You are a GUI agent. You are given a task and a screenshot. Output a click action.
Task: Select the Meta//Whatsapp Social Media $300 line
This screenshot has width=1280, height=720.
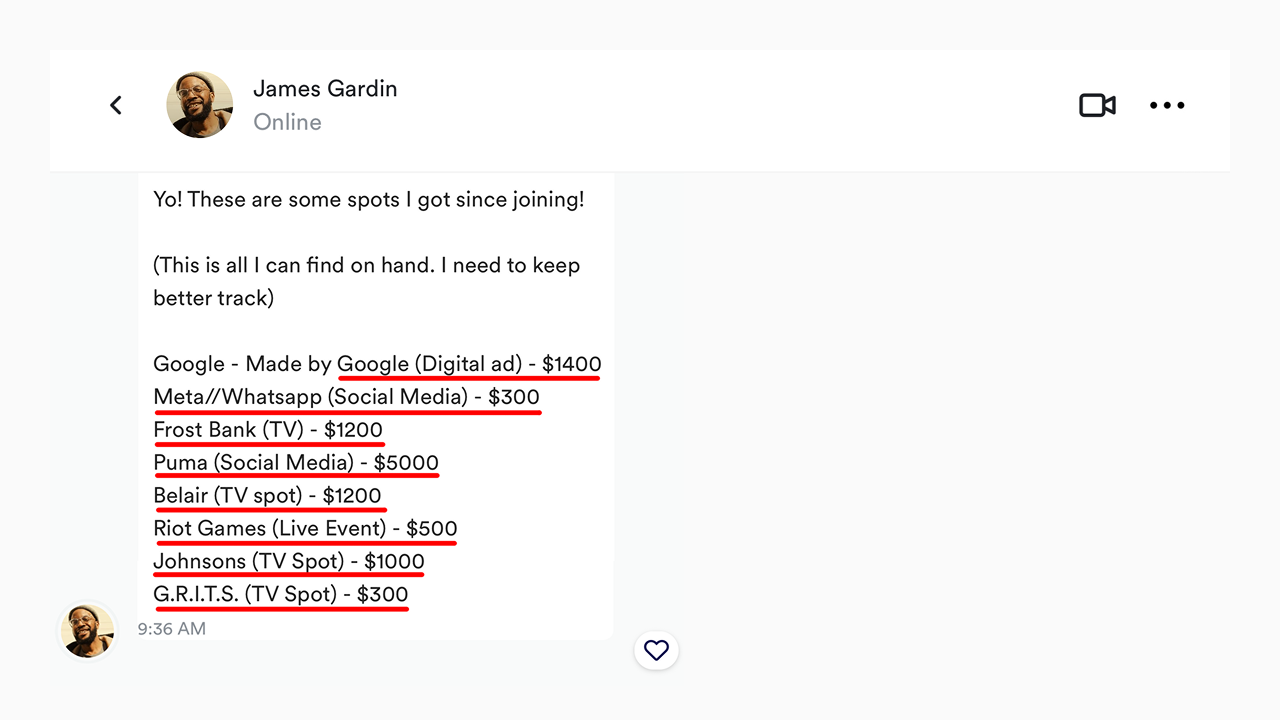(346, 397)
